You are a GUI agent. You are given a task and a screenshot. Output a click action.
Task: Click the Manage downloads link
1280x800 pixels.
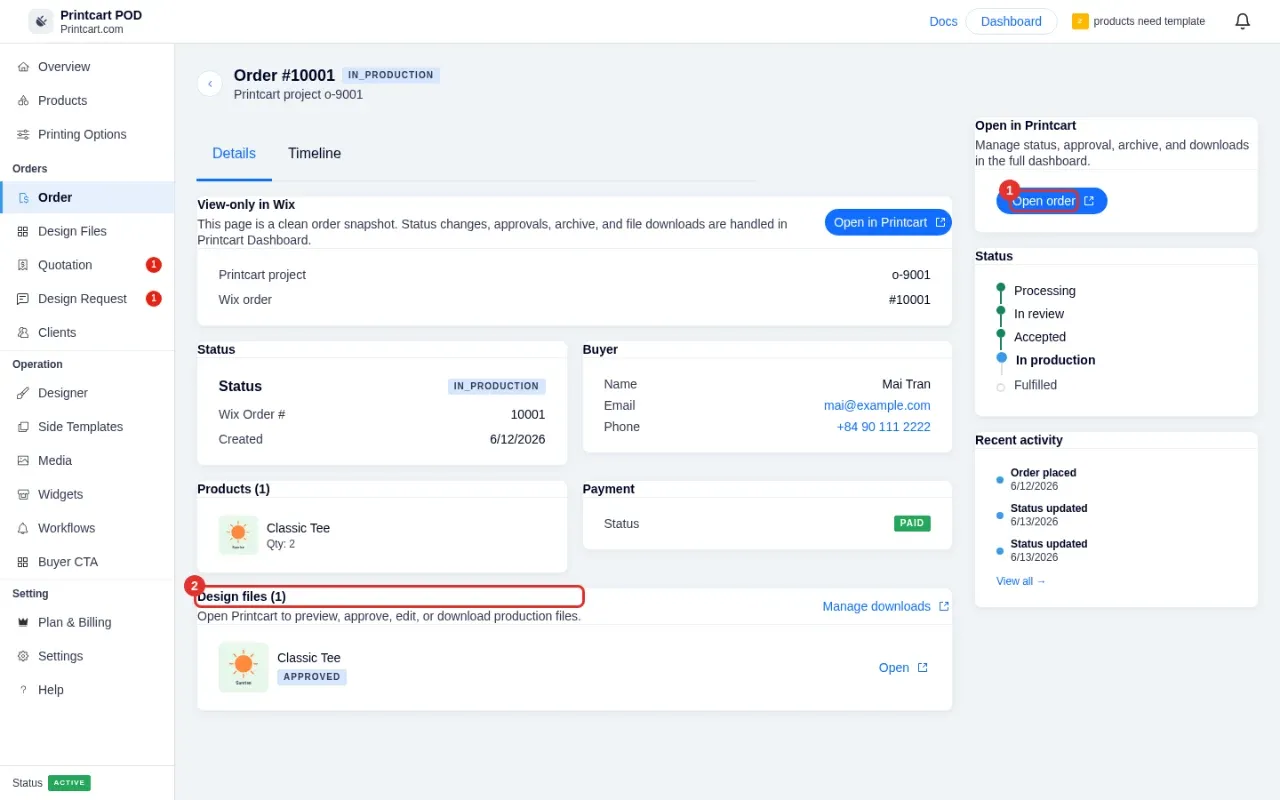pyautogui.click(x=886, y=606)
